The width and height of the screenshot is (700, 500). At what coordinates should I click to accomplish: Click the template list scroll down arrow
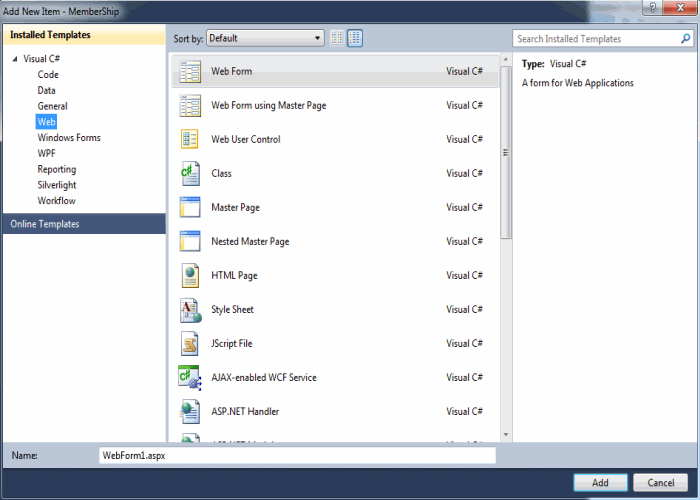[506, 434]
